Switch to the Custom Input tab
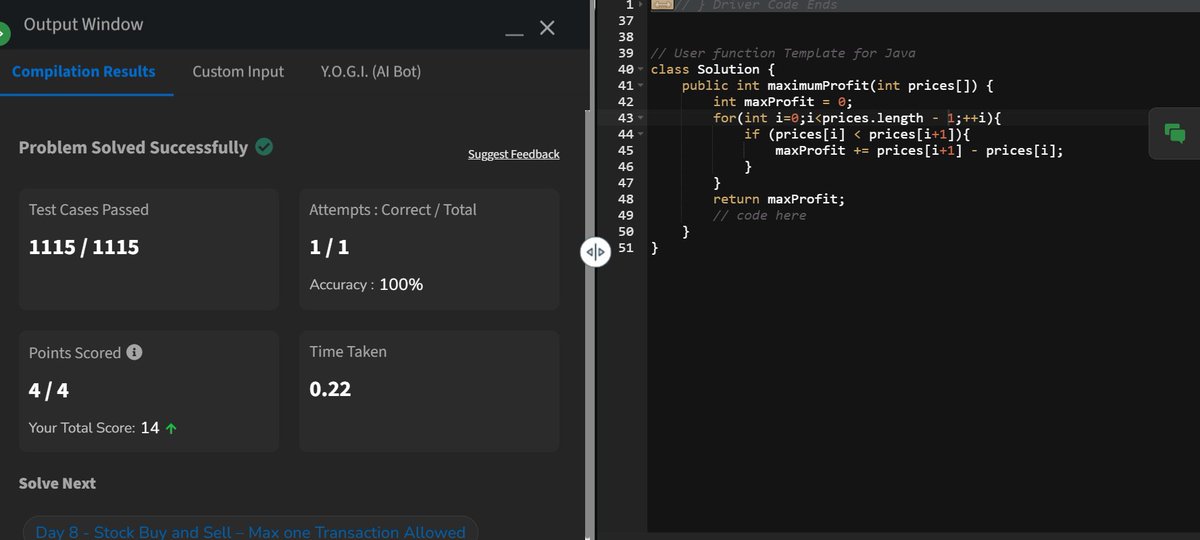The image size is (1200, 540). [x=238, y=72]
